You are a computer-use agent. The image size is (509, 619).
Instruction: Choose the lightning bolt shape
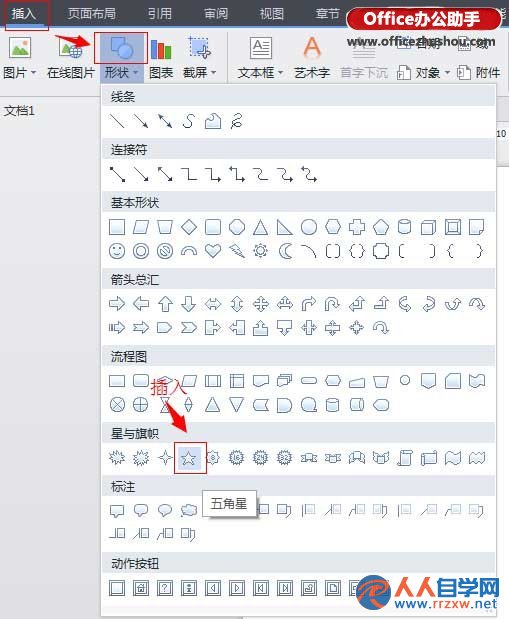(x=237, y=251)
